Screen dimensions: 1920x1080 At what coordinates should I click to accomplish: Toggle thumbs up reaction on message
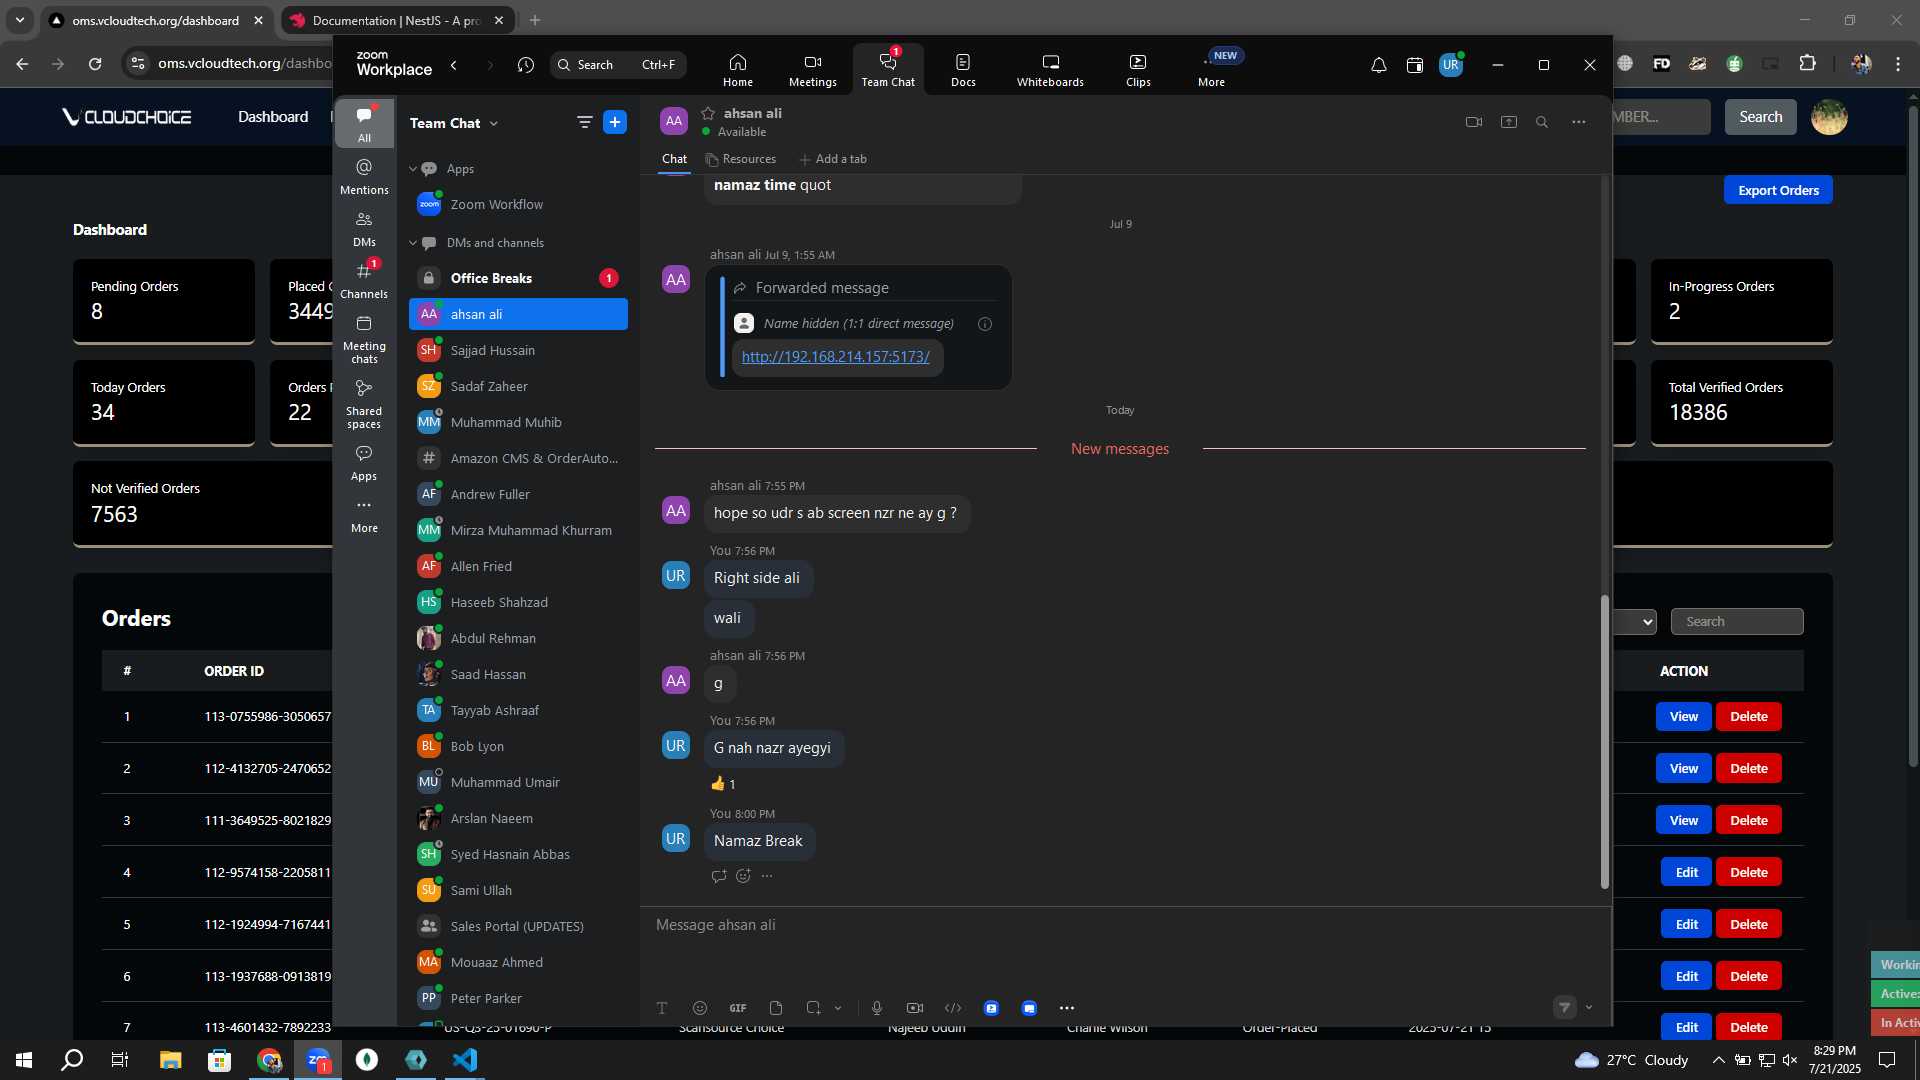[723, 784]
